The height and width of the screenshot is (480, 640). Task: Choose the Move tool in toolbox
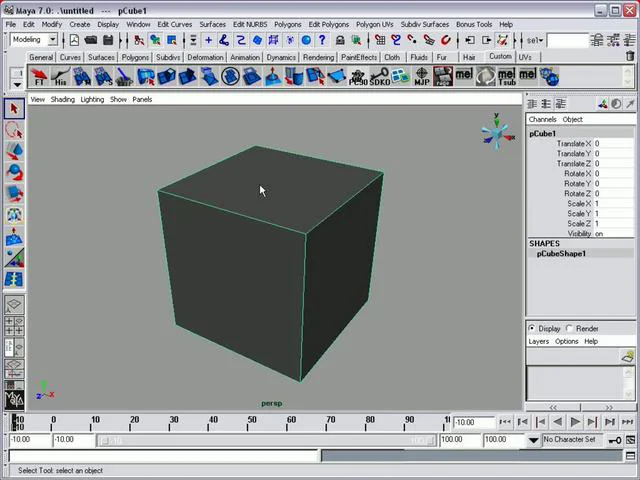point(14,151)
